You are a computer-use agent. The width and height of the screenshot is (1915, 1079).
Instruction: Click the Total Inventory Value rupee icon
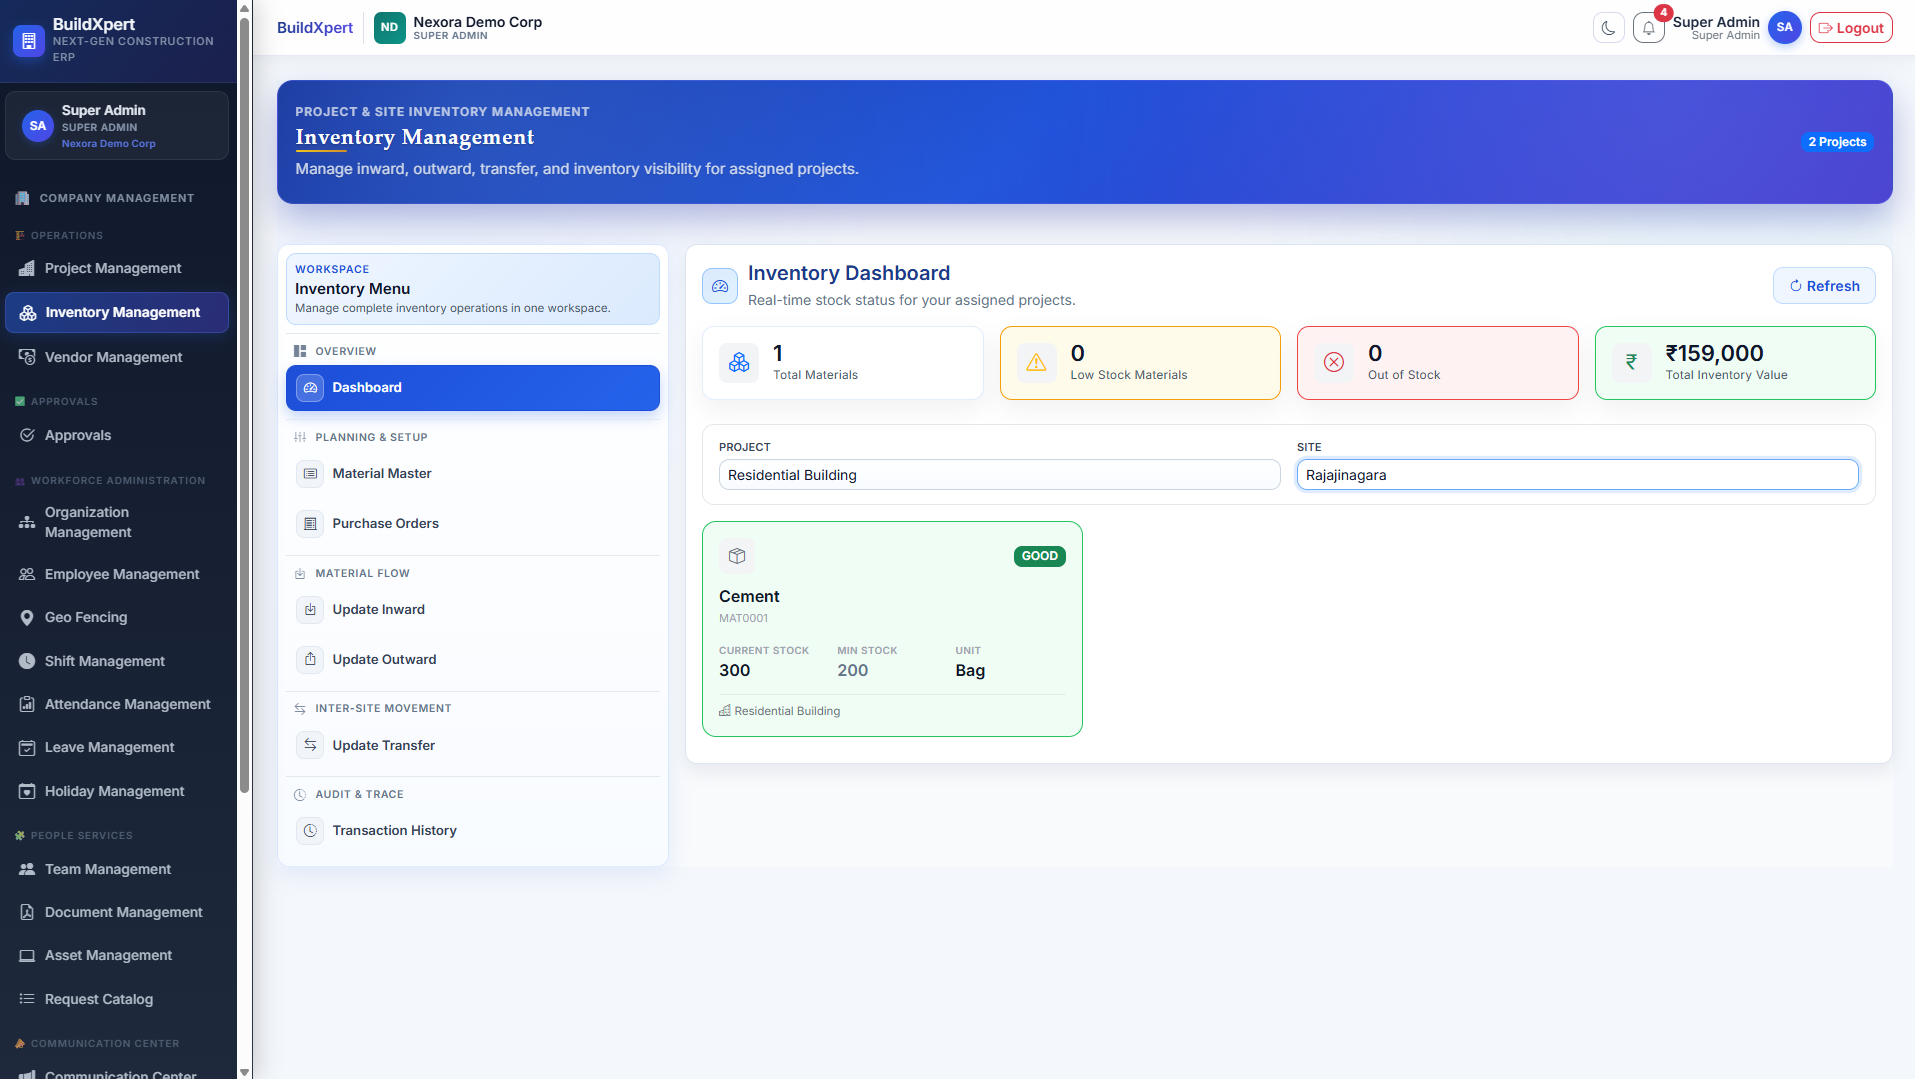tap(1631, 363)
